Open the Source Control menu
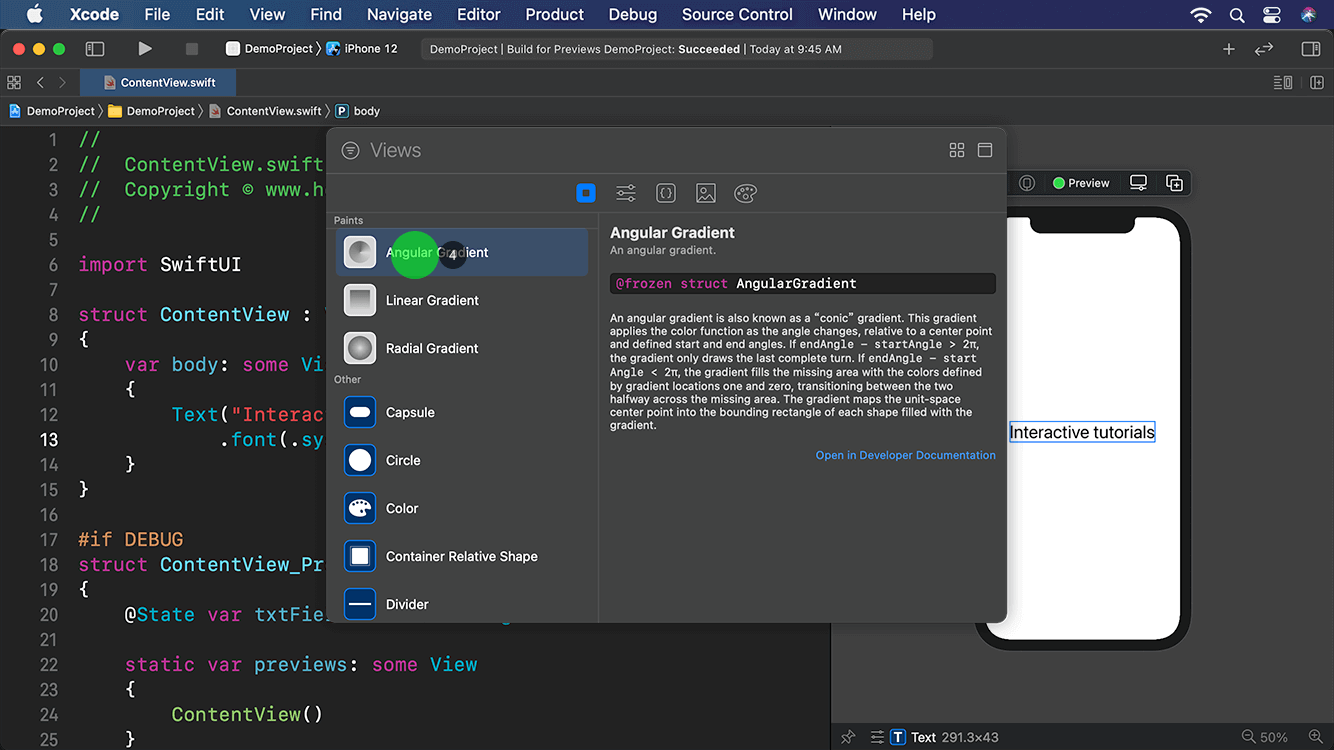This screenshot has height=750, width=1334. pyautogui.click(x=737, y=14)
